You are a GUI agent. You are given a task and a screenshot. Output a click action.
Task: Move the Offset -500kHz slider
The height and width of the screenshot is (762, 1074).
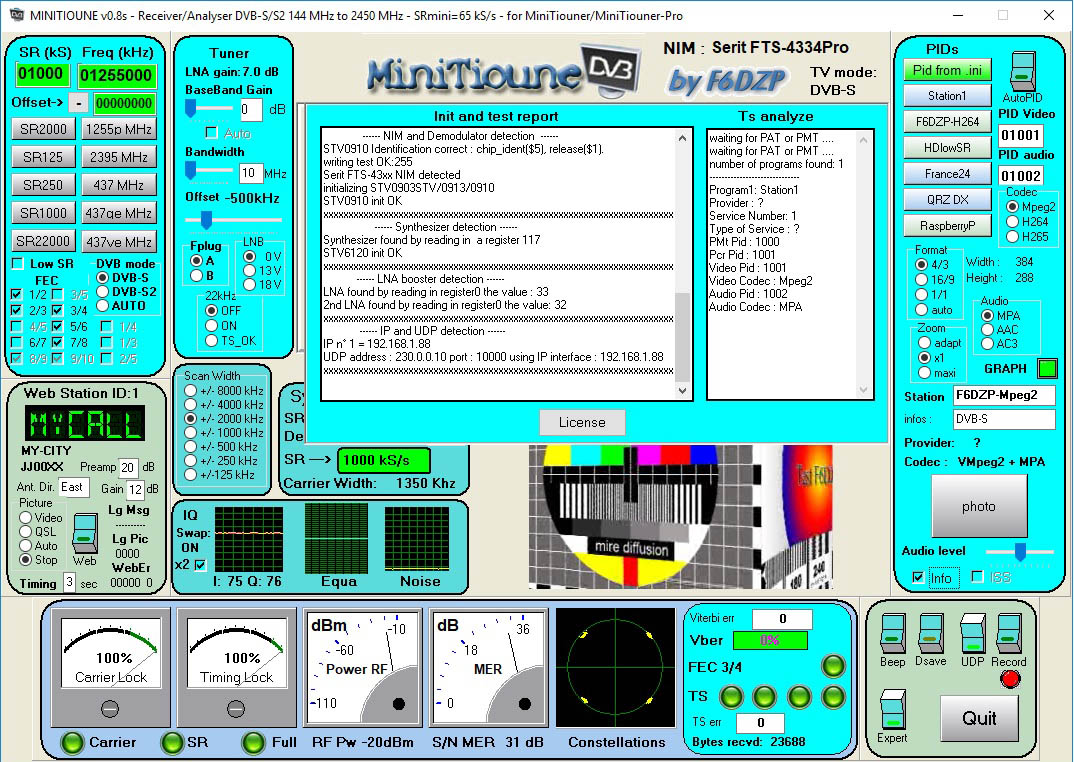coord(205,220)
